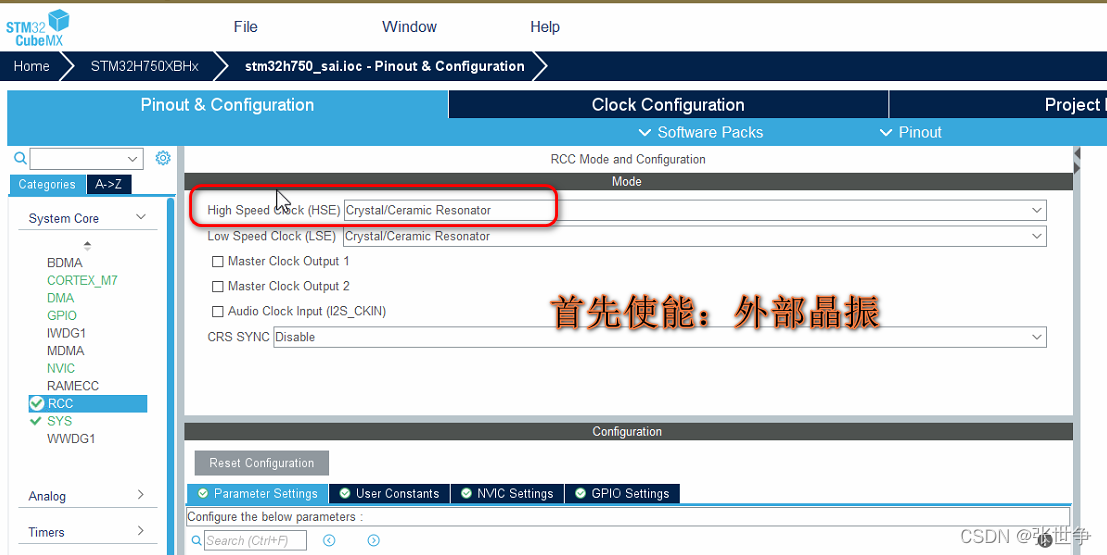Viewport: 1107px width, 555px height.
Task: Click the green check icon next to RCC
Action: pos(37,403)
